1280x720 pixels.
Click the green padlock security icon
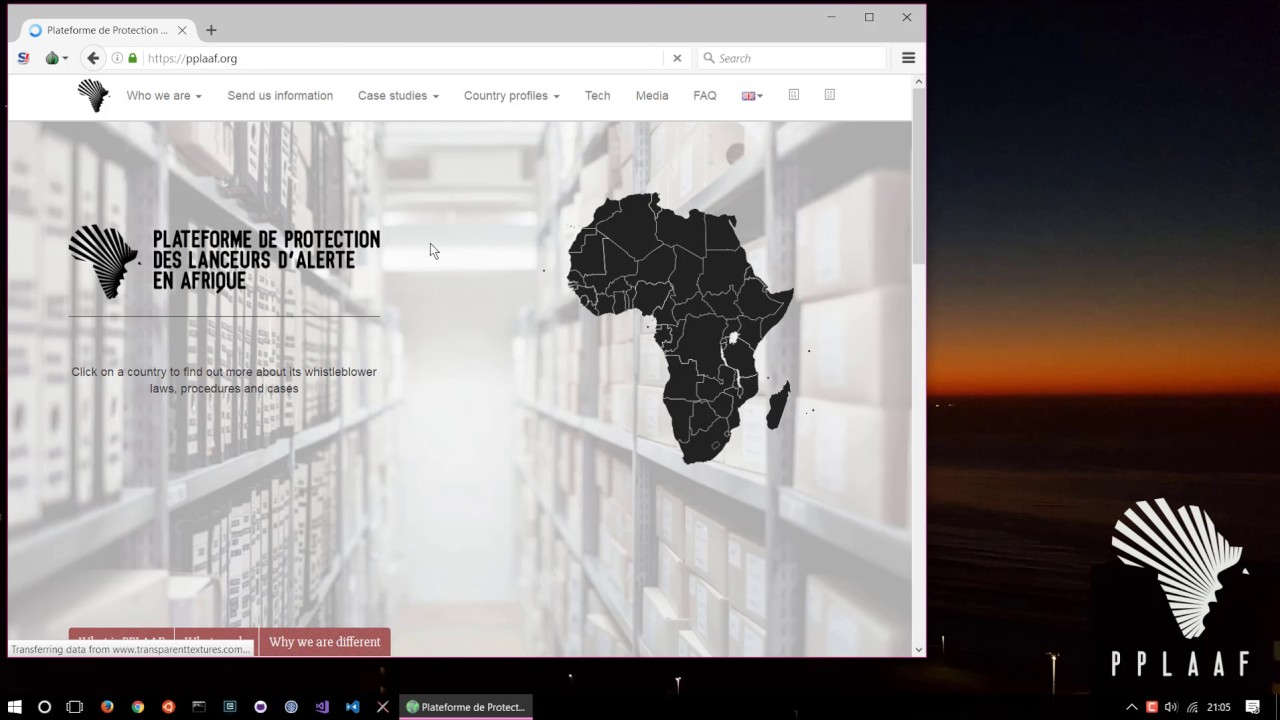click(x=132, y=58)
